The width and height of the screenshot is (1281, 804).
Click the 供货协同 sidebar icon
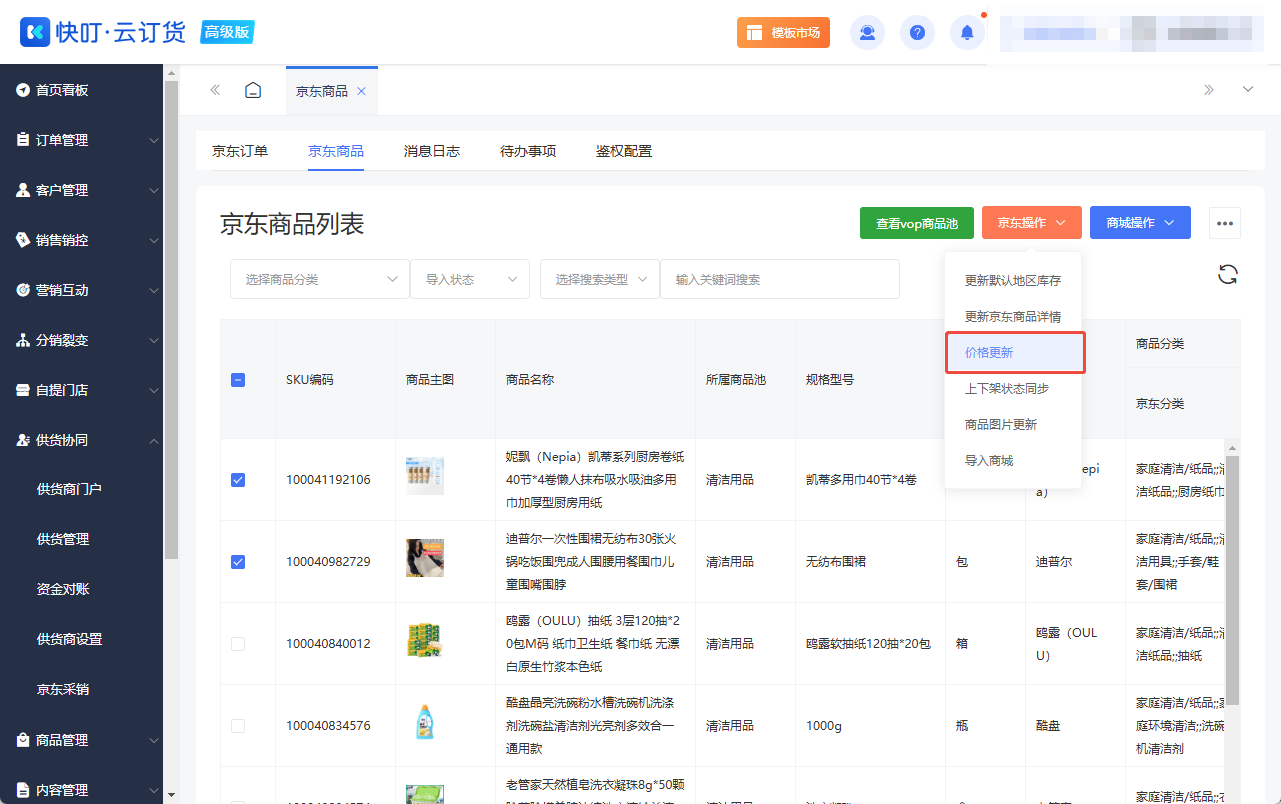point(22,440)
